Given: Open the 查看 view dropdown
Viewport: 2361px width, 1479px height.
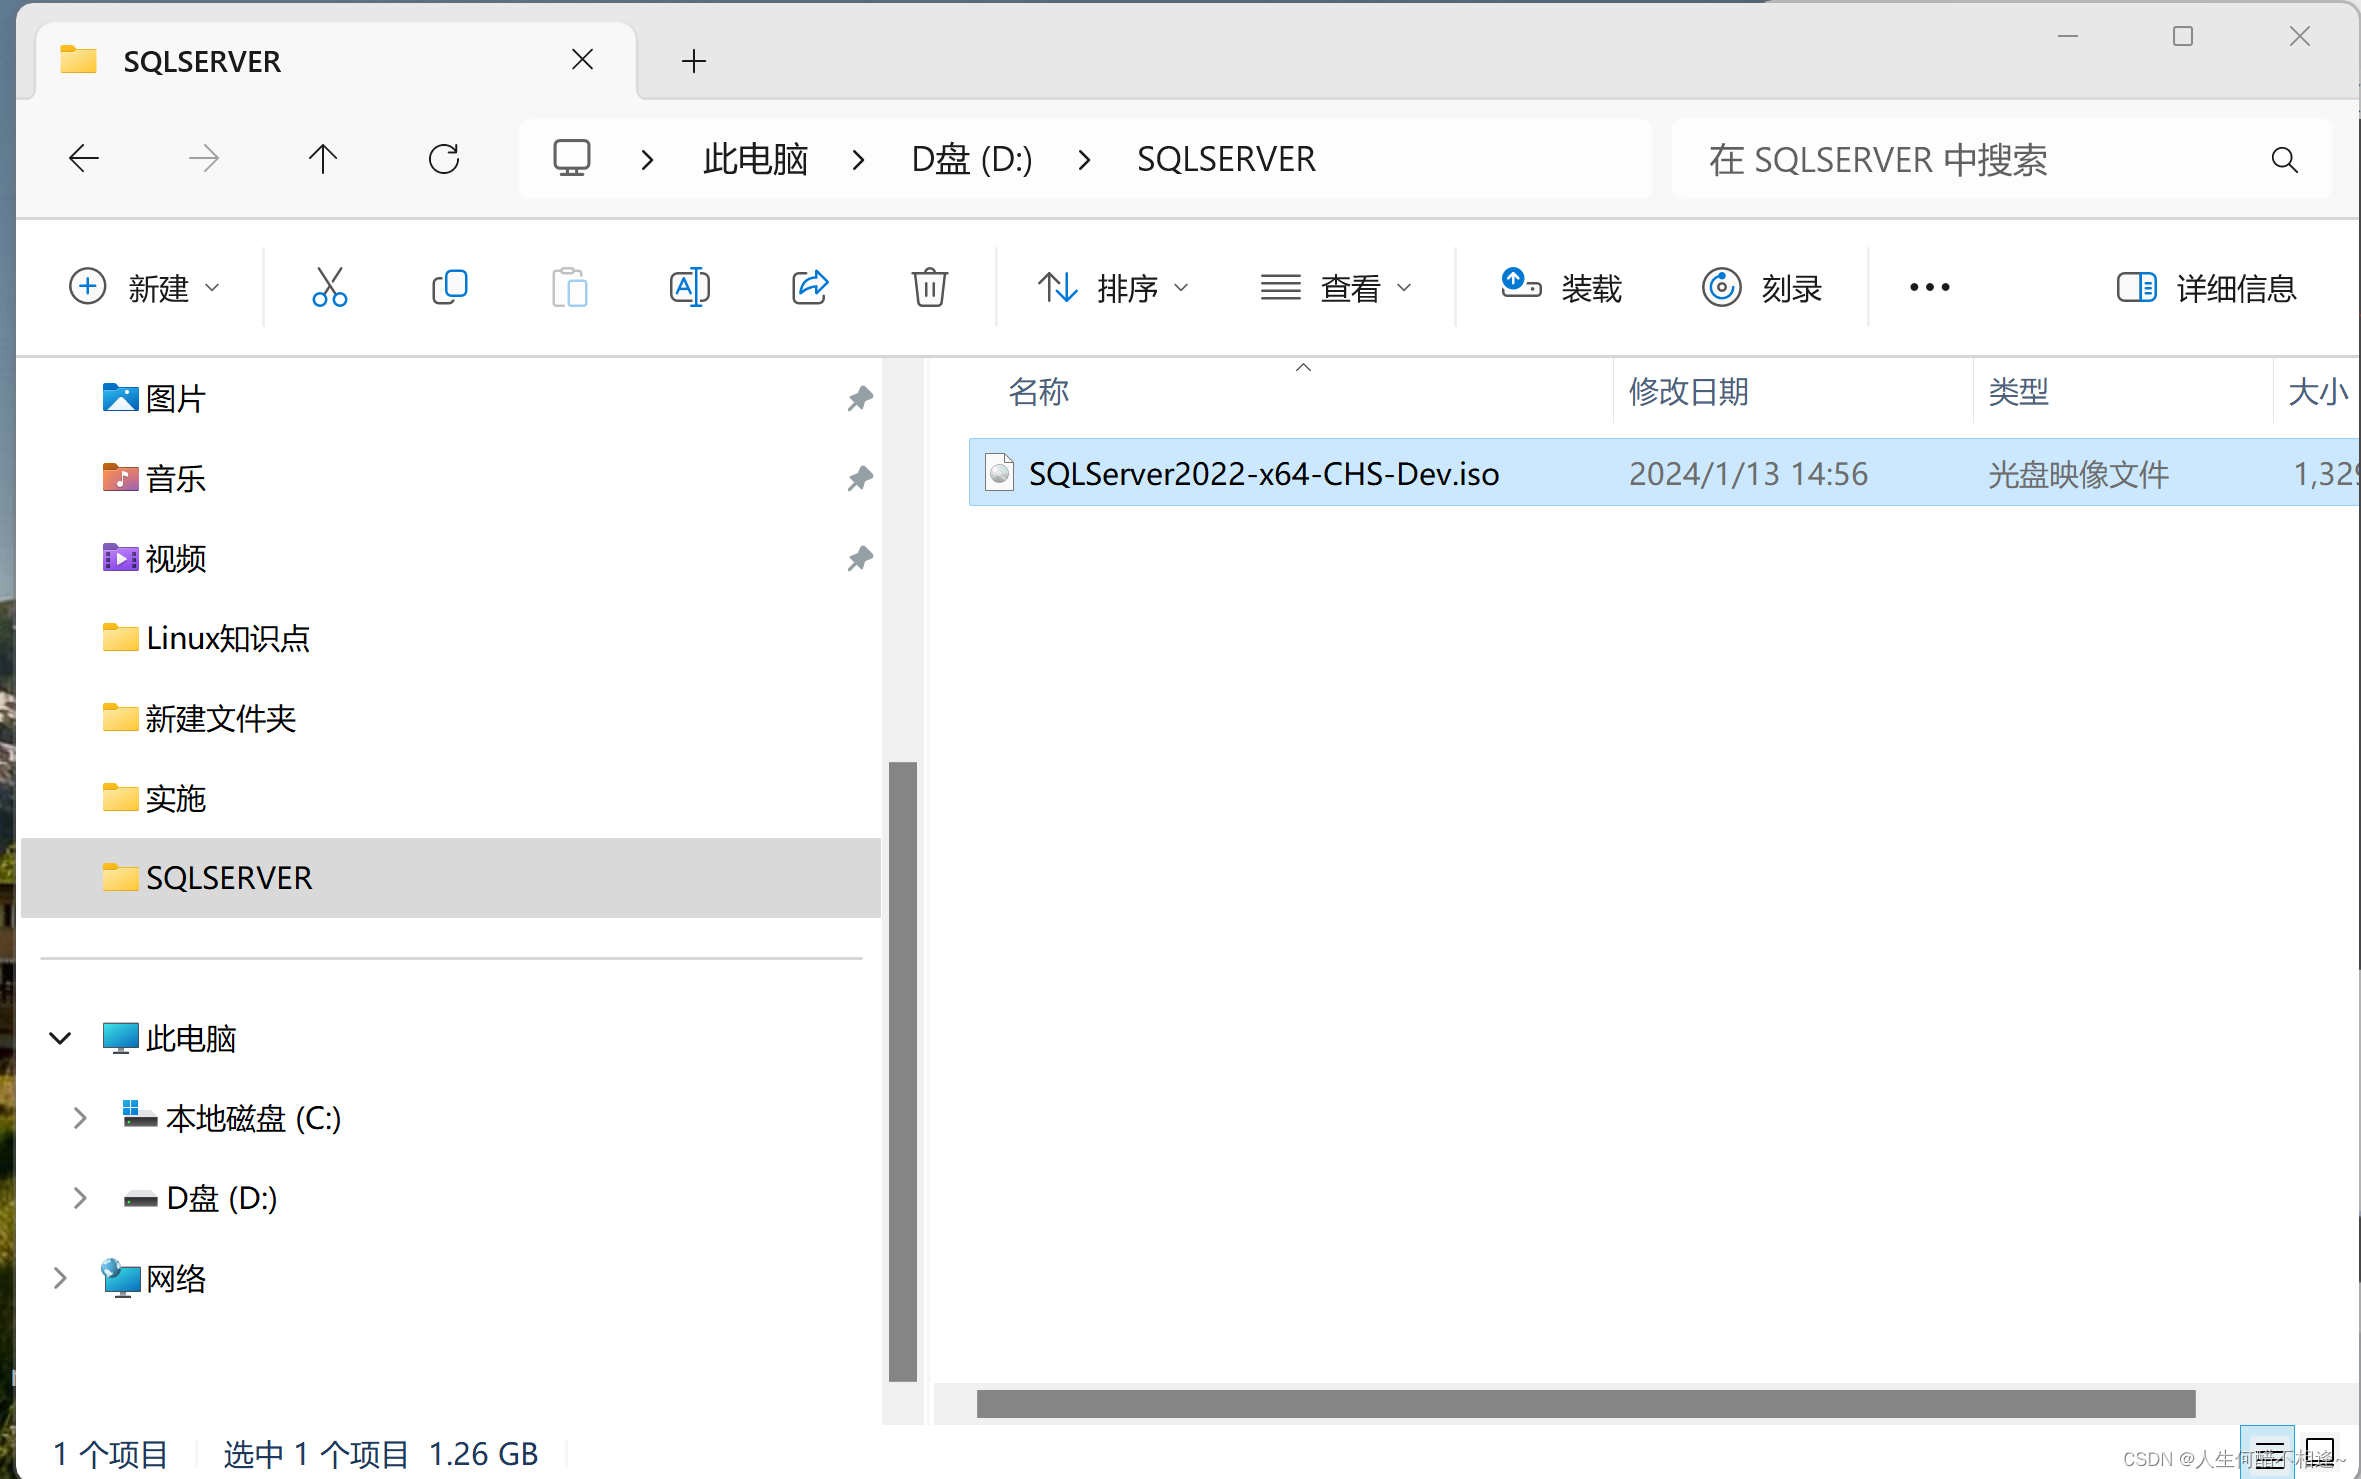Looking at the screenshot, I should [x=1336, y=287].
